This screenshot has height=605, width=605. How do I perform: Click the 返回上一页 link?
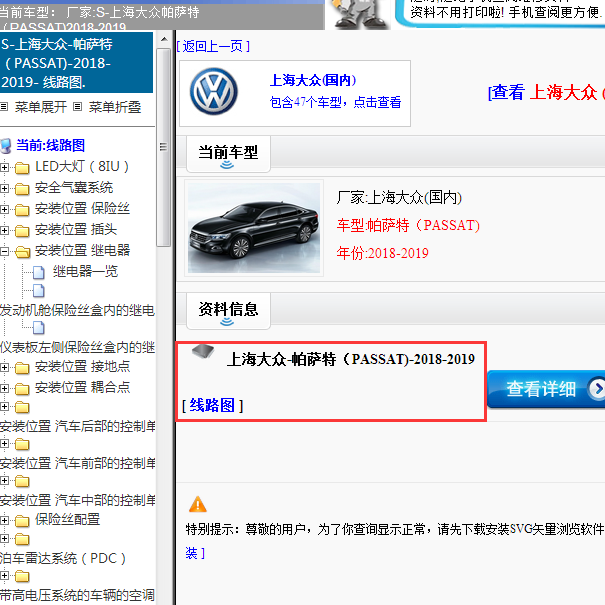[x=213, y=46]
